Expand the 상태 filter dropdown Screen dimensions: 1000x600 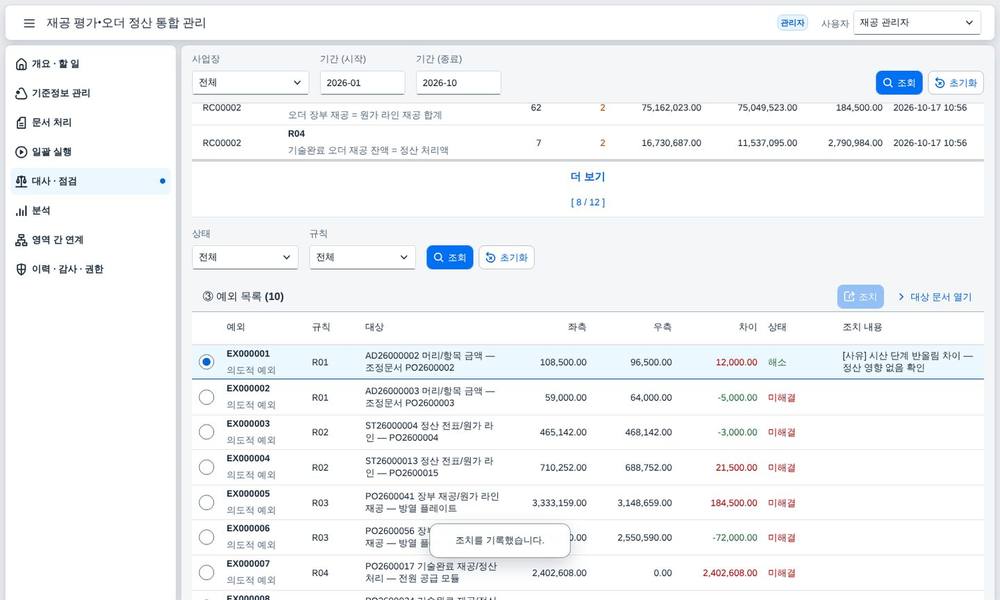tap(245, 257)
